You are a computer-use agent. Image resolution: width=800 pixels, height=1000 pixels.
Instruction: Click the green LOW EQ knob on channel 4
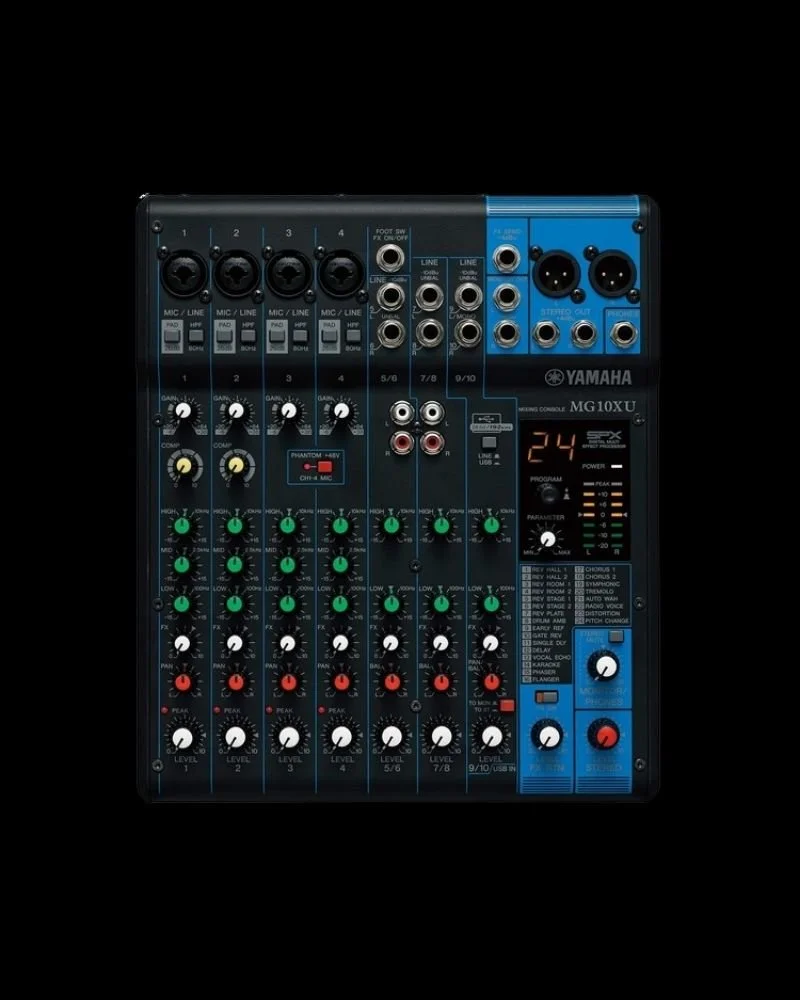tap(340, 603)
